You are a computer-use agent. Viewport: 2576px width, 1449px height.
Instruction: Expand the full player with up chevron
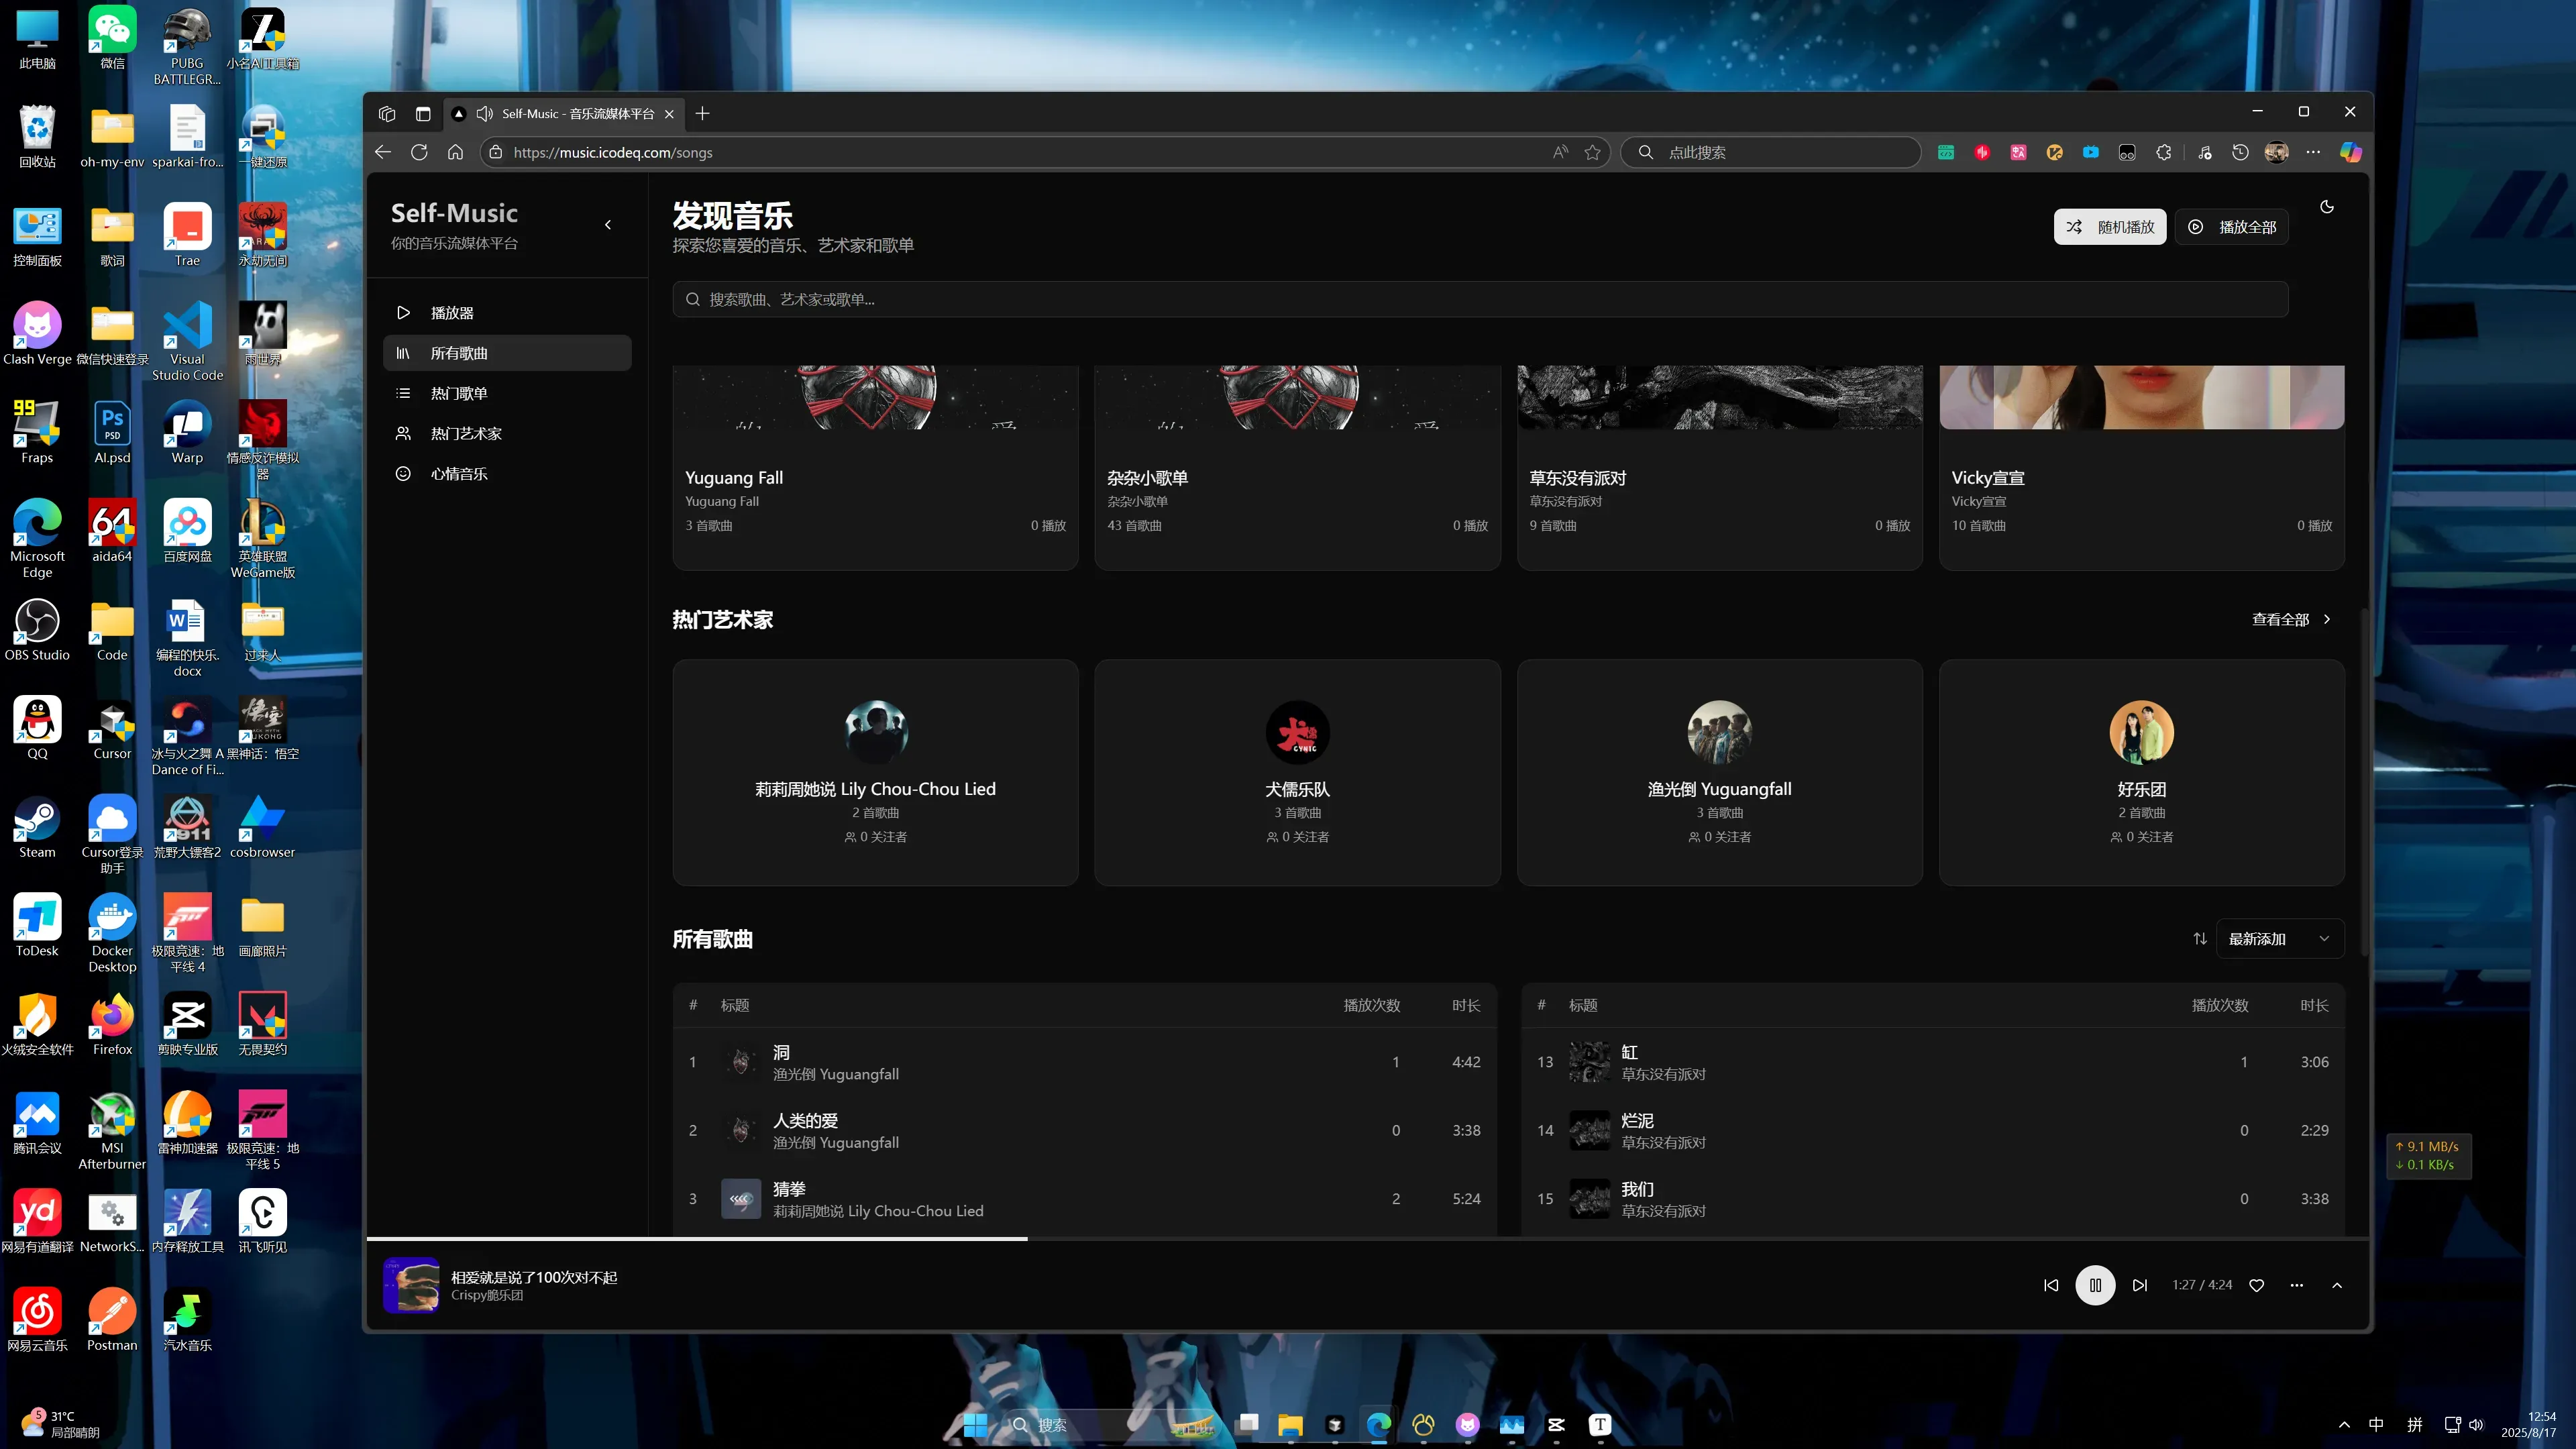point(2337,1285)
